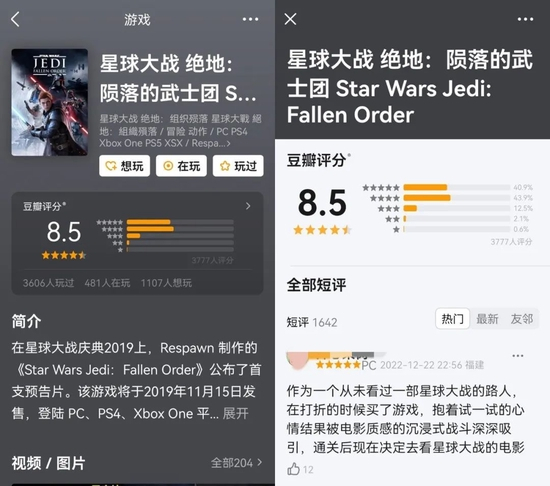Open the Jedi Fallen Order cover image
This screenshot has height=486, width=550.
tap(49, 102)
